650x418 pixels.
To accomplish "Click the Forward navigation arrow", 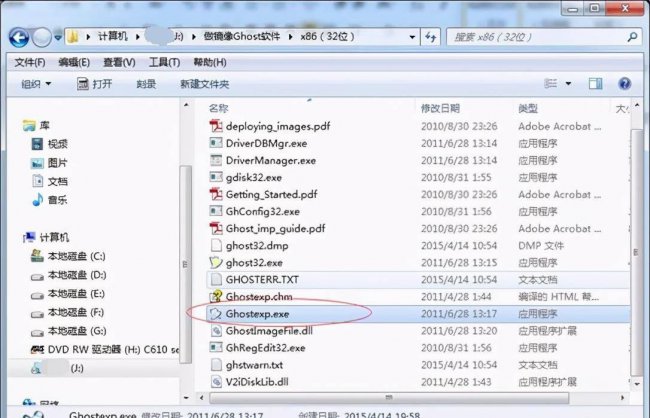I will [41, 38].
